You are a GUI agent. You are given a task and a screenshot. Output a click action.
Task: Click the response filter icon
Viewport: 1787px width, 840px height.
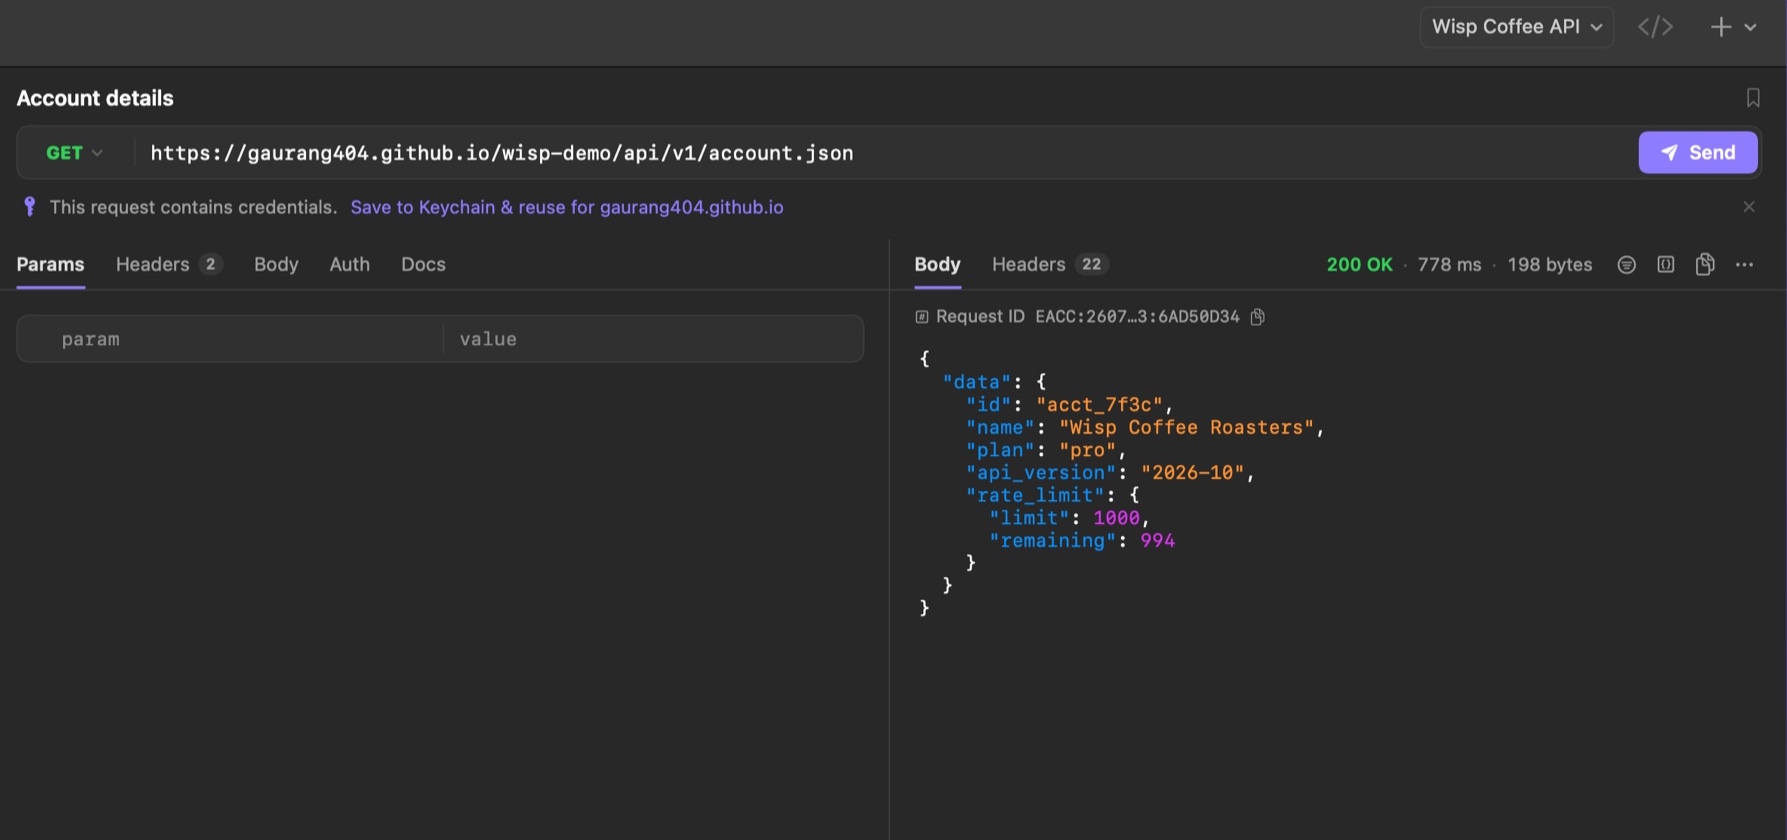[x=1626, y=265]
